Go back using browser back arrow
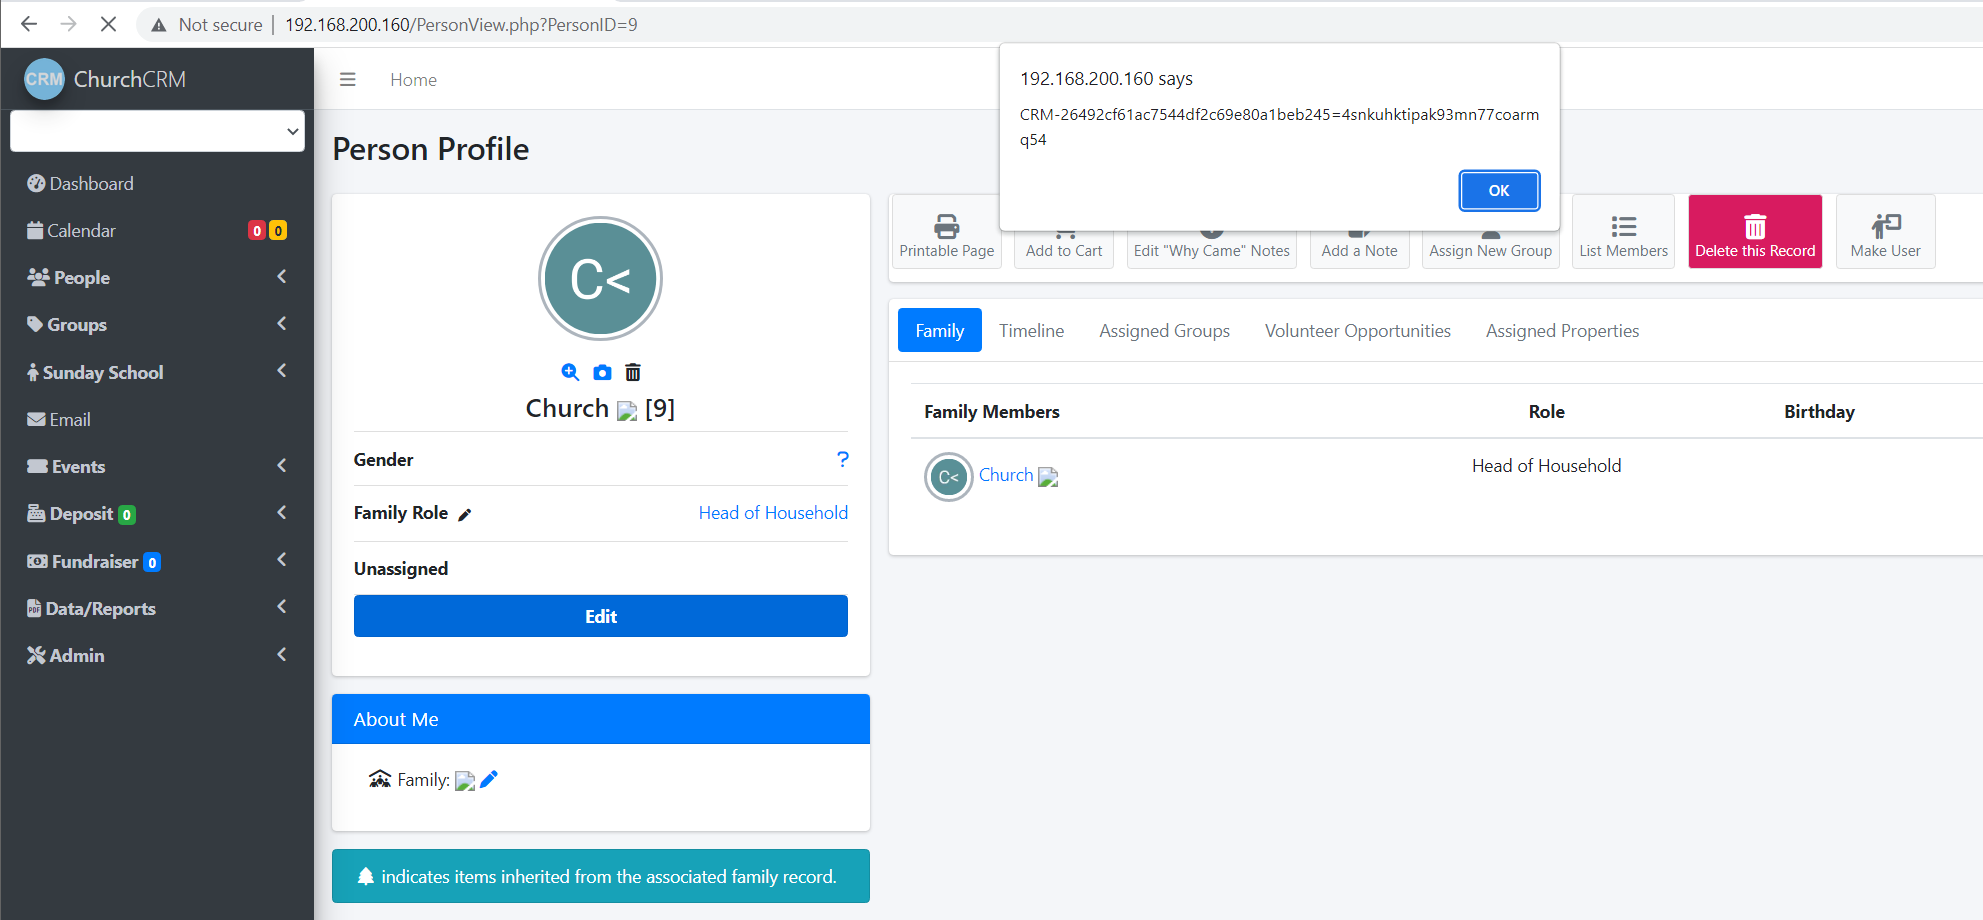The image size is (1983, 920). point(28,24)
